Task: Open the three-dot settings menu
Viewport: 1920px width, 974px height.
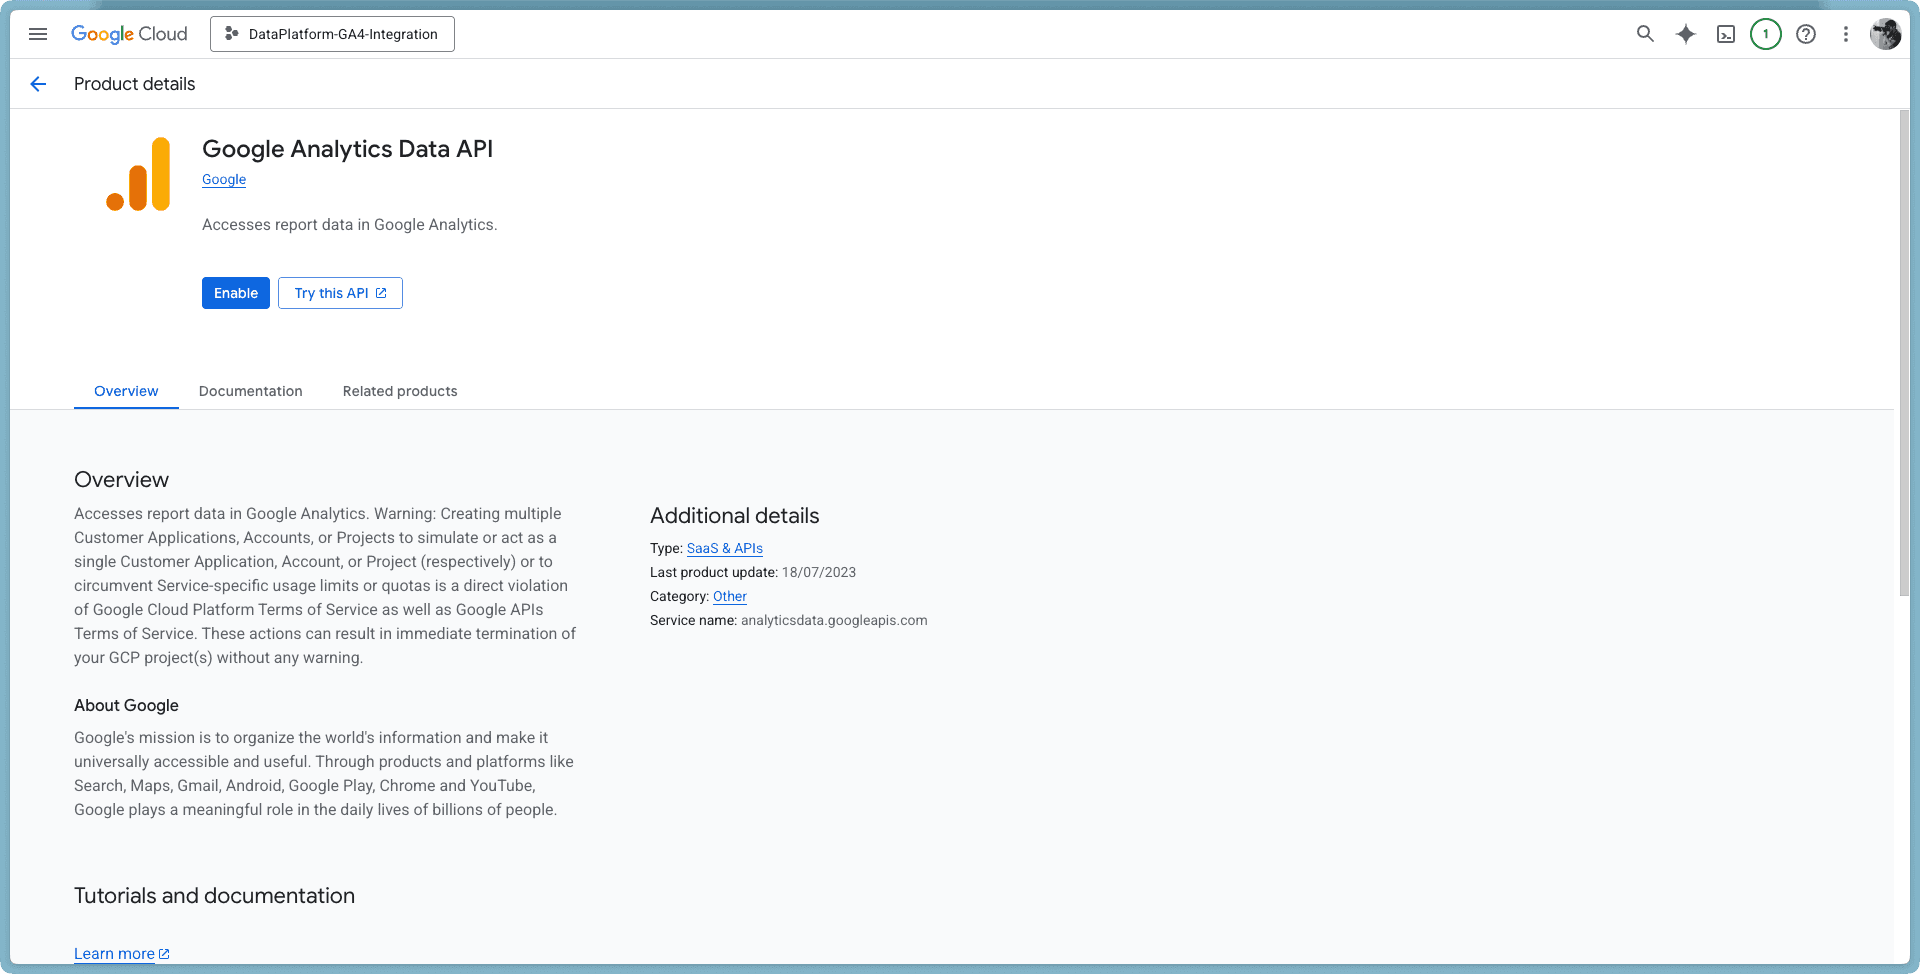Action: 1846,34
